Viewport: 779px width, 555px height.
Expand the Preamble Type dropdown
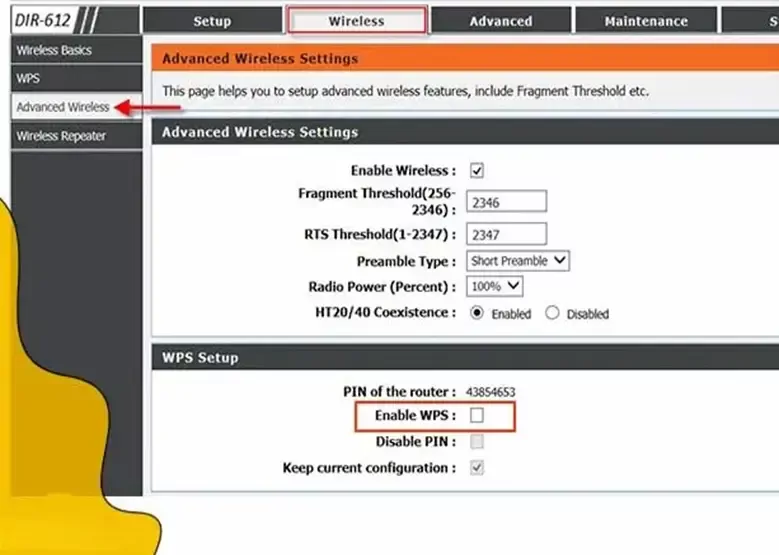coord(518,261)
